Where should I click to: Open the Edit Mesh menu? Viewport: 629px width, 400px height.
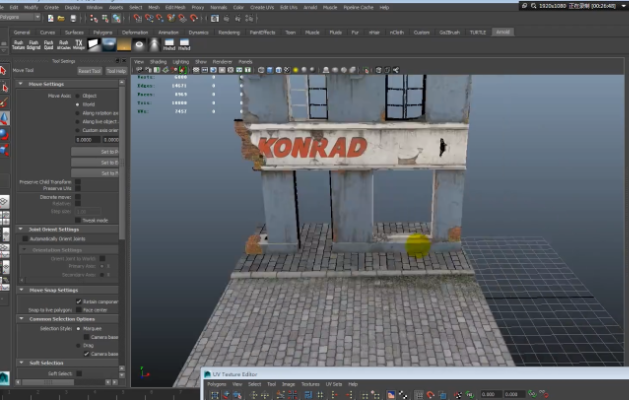[x=175, y=7]
